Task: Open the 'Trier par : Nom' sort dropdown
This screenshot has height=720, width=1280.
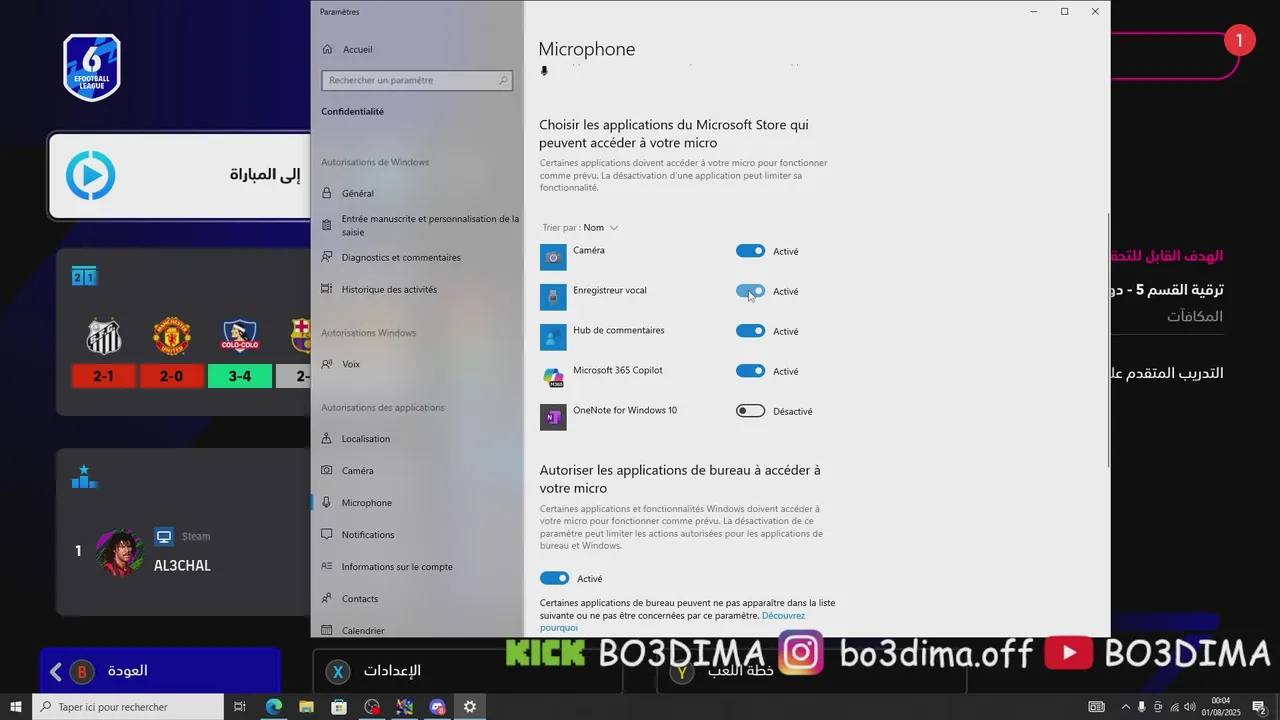Action: 581,228
